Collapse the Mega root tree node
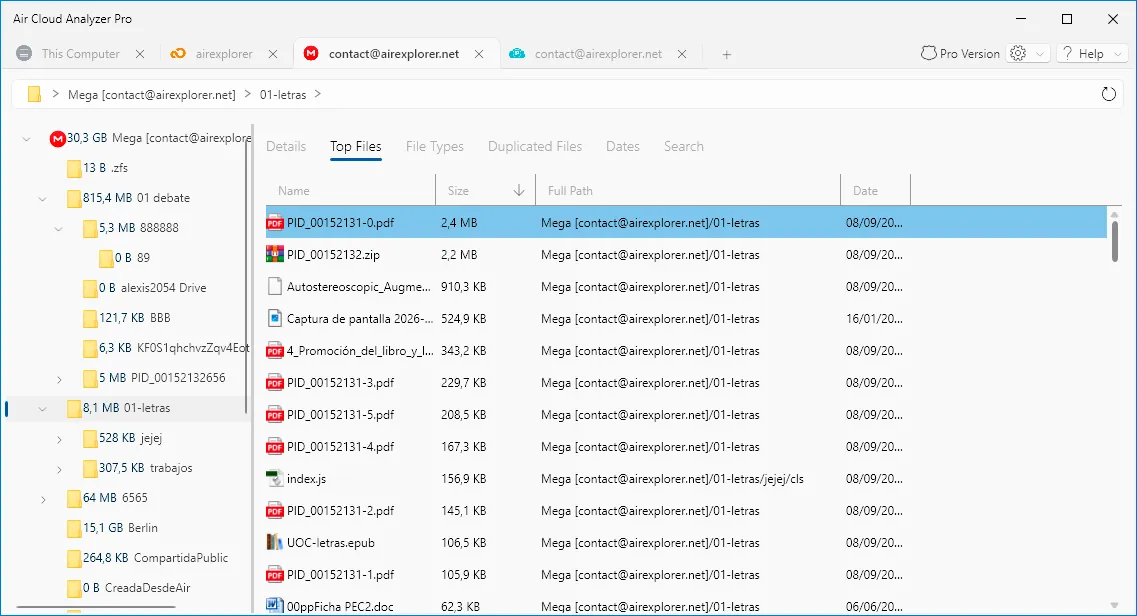Screen dimensions: 1137x616 [x=27, y=138]
